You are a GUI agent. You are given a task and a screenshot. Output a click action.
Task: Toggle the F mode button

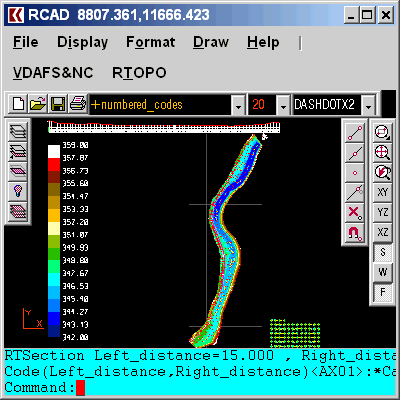(x=382, y=292)
